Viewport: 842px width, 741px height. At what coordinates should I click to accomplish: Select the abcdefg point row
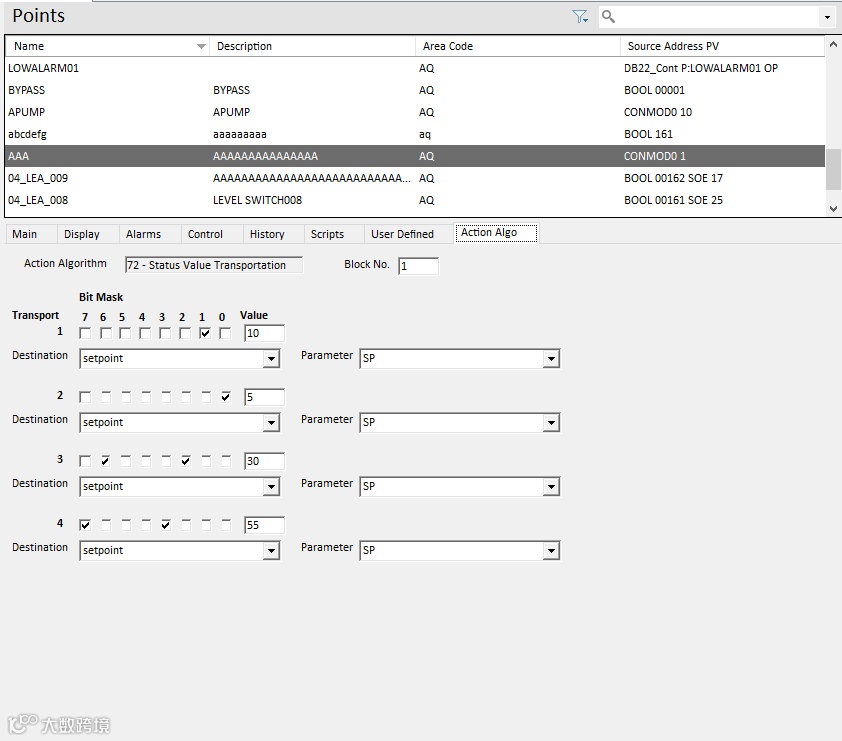pyautogui.click(x=415, y=134)
